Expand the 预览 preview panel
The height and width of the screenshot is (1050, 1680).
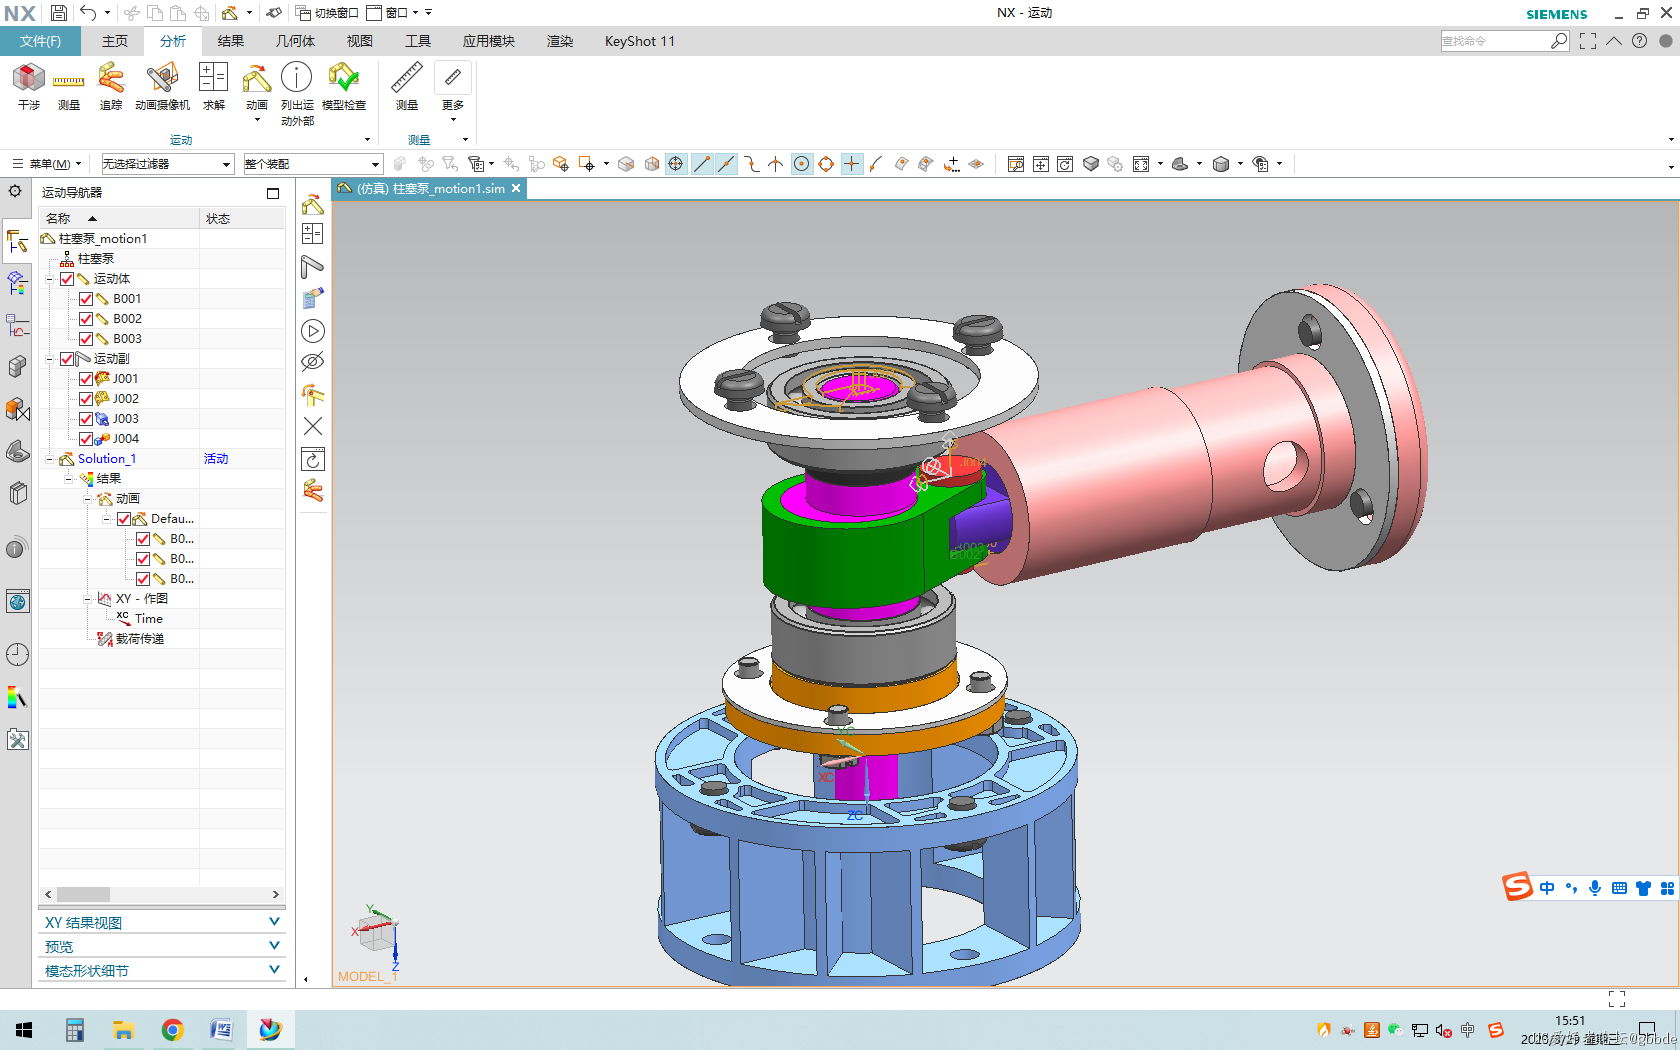pos(162,946)
